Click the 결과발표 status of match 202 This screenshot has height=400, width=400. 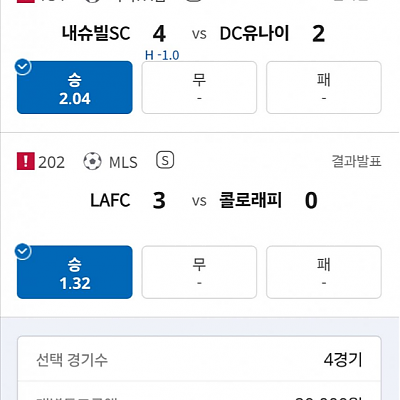[356, 161]
